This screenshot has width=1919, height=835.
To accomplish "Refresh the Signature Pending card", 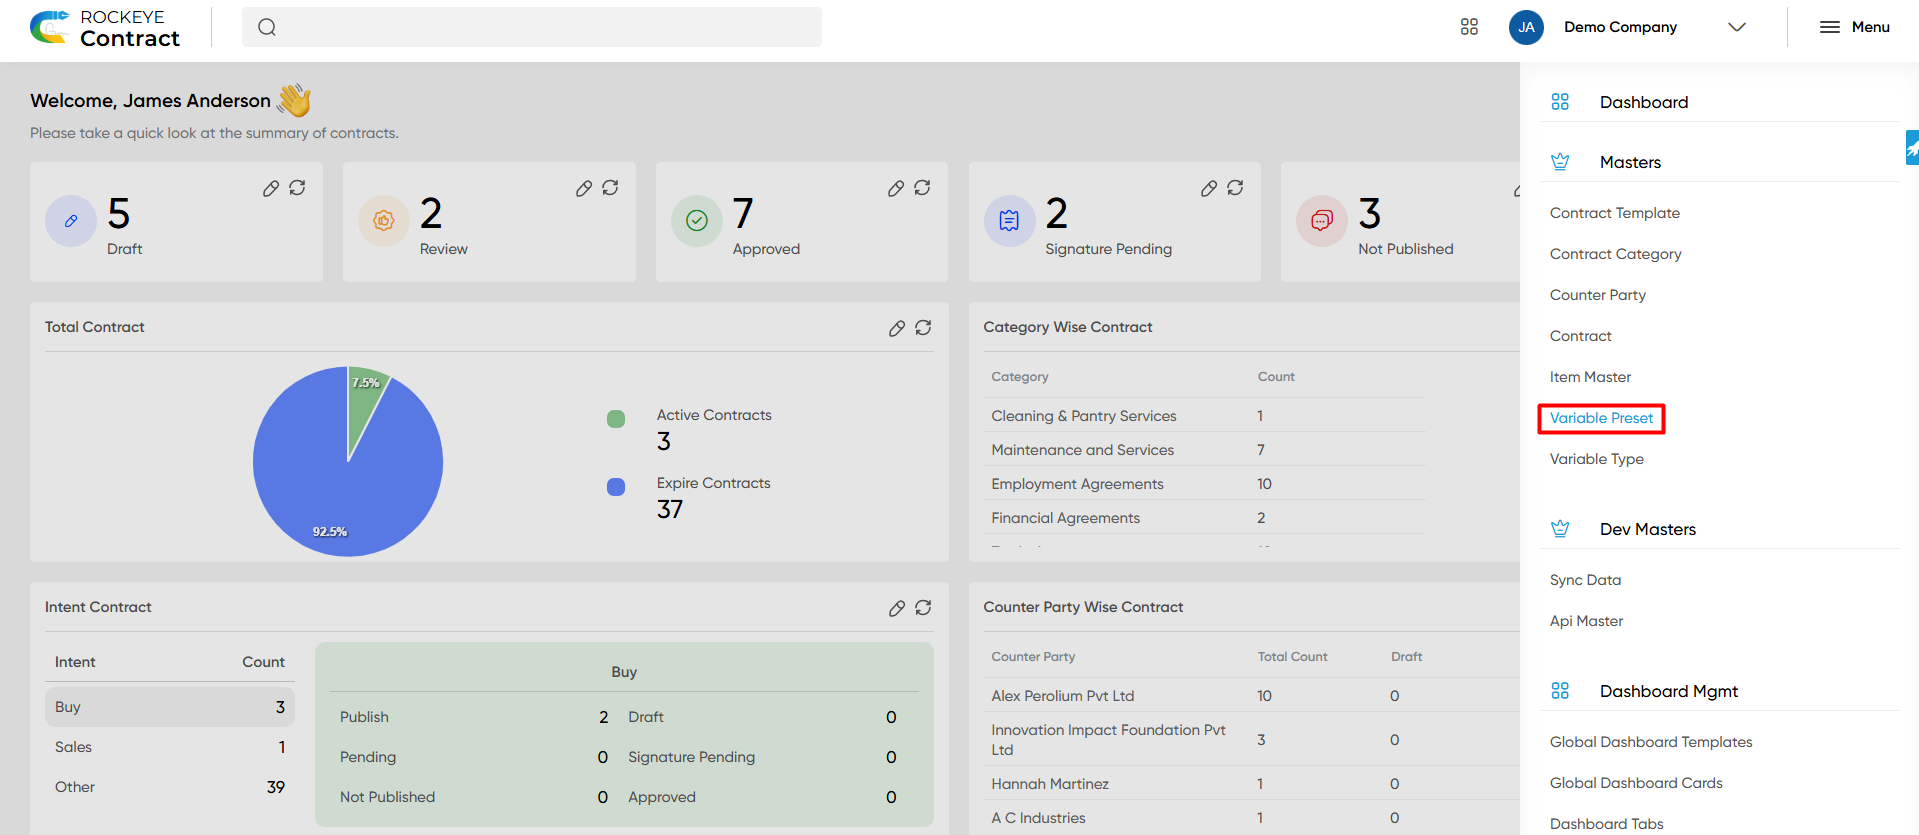I will coord(1235,188).
